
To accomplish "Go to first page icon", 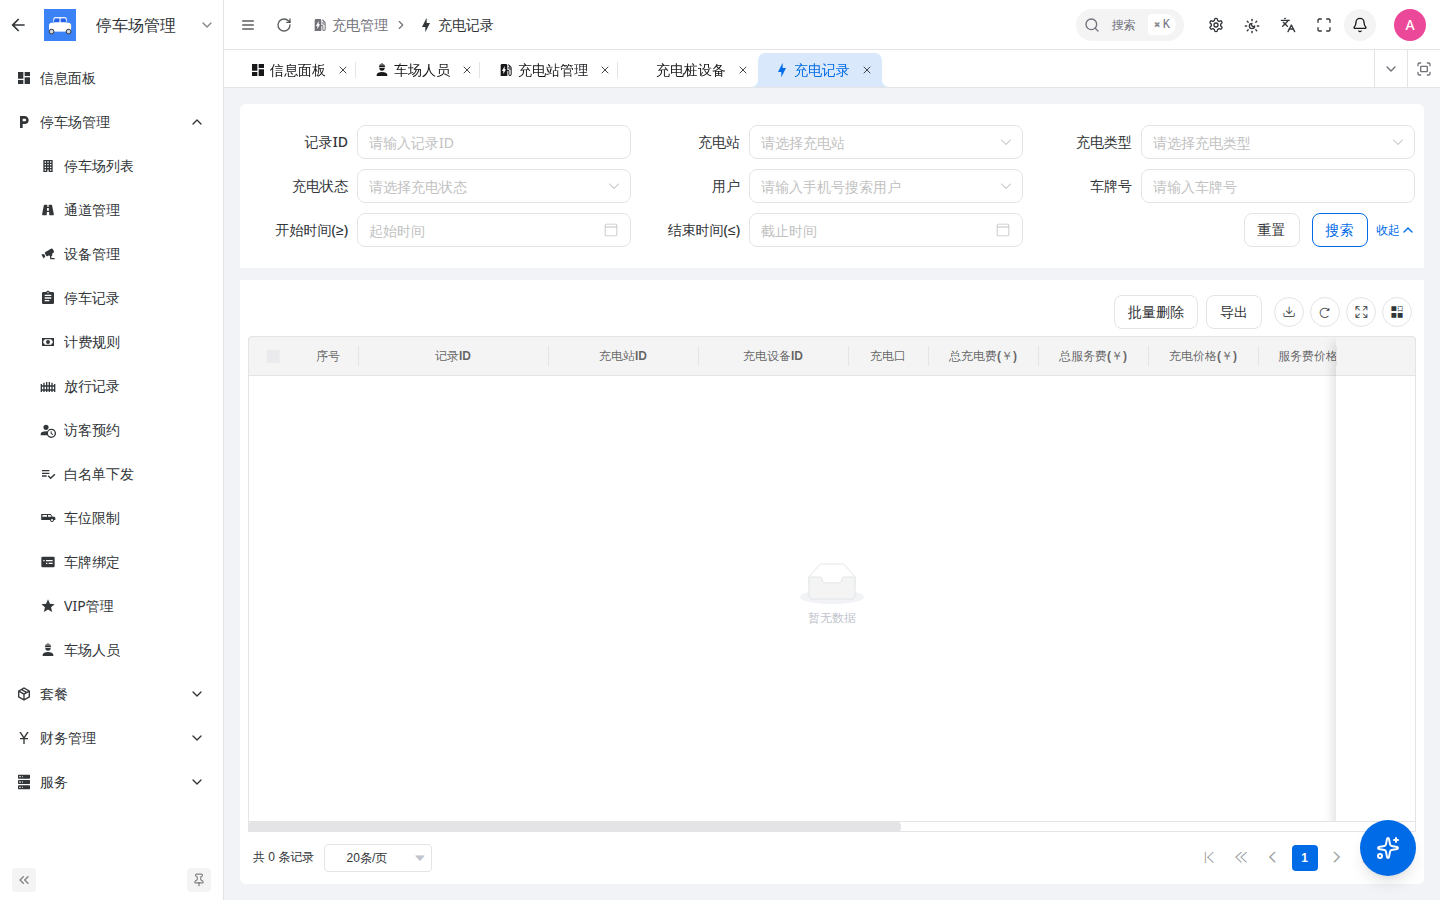I will click(x=1209, y=857).
